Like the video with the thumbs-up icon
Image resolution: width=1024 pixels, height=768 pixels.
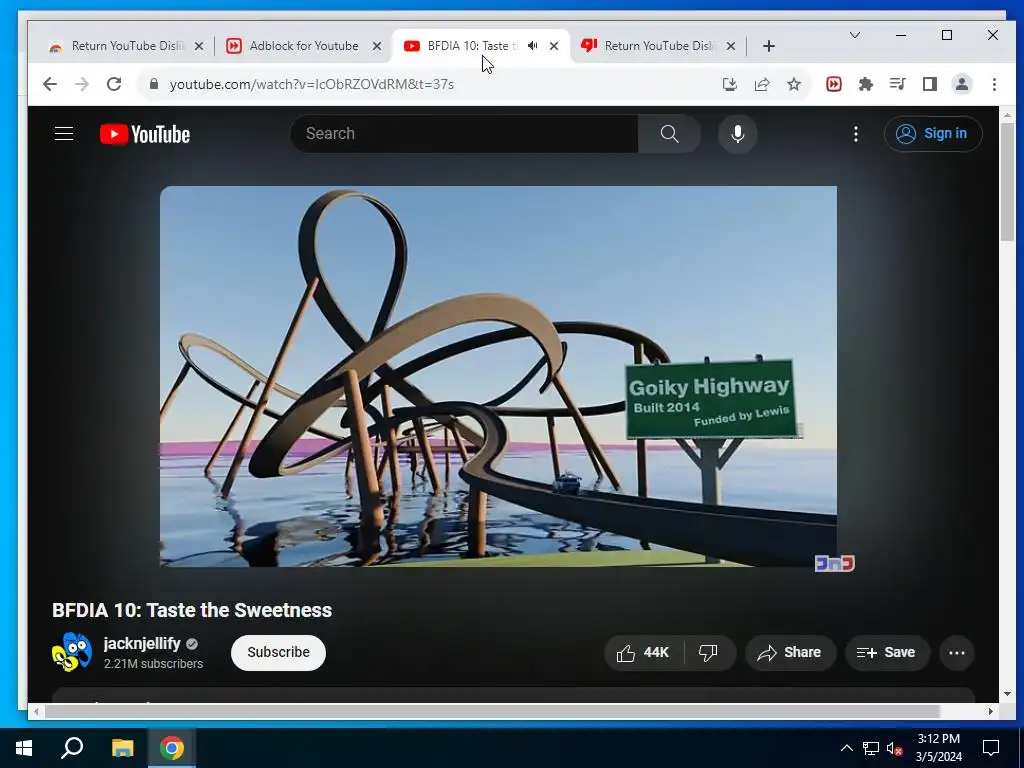coord(643,652)
